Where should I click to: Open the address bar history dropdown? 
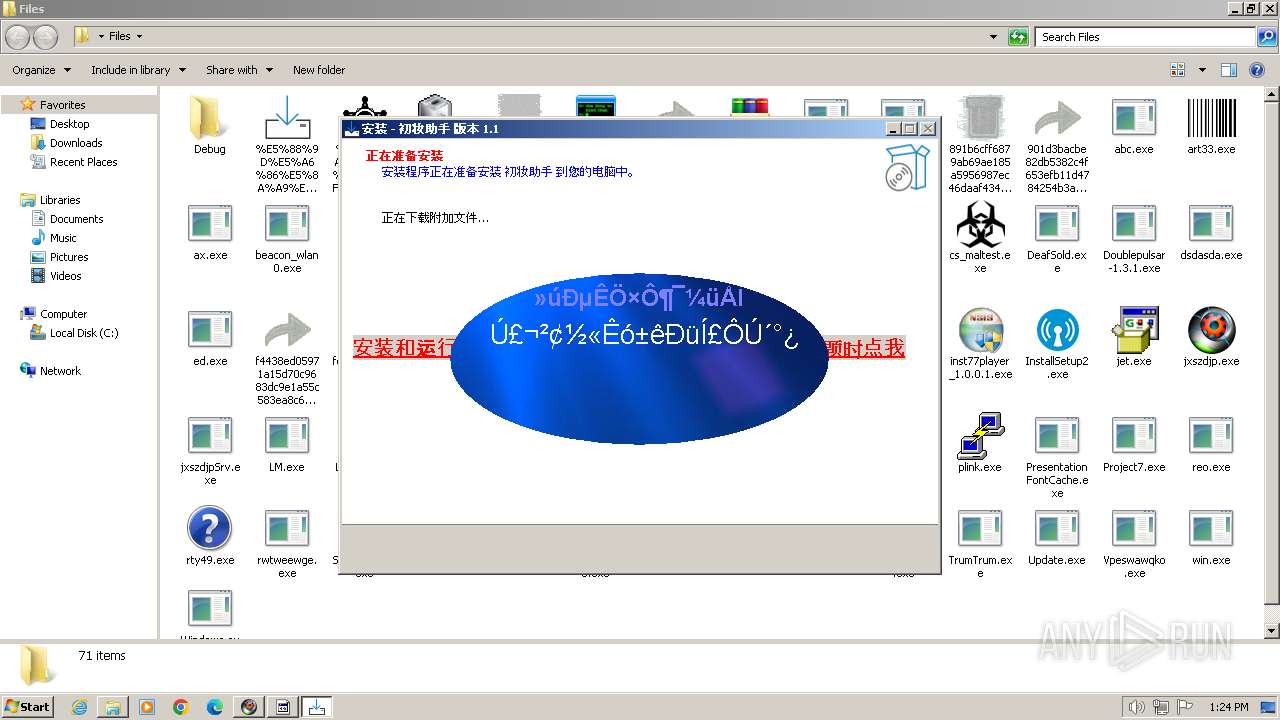click(x=993, y=37)
